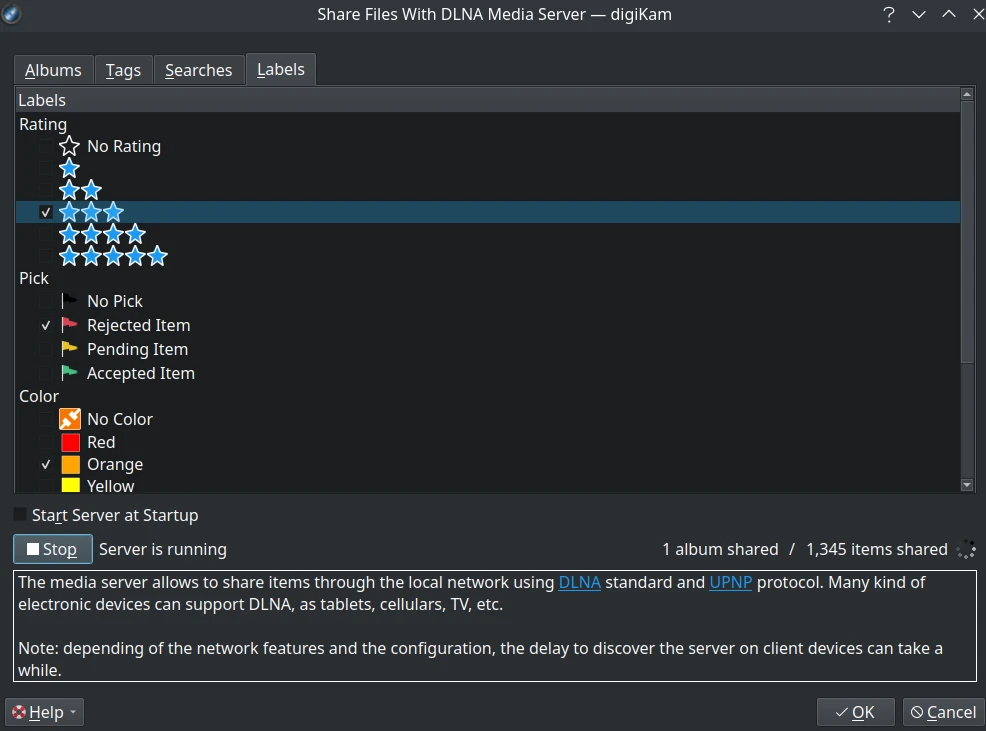Click the Red color swatch
The image size is (986, 731).
[x=70, y=442]
